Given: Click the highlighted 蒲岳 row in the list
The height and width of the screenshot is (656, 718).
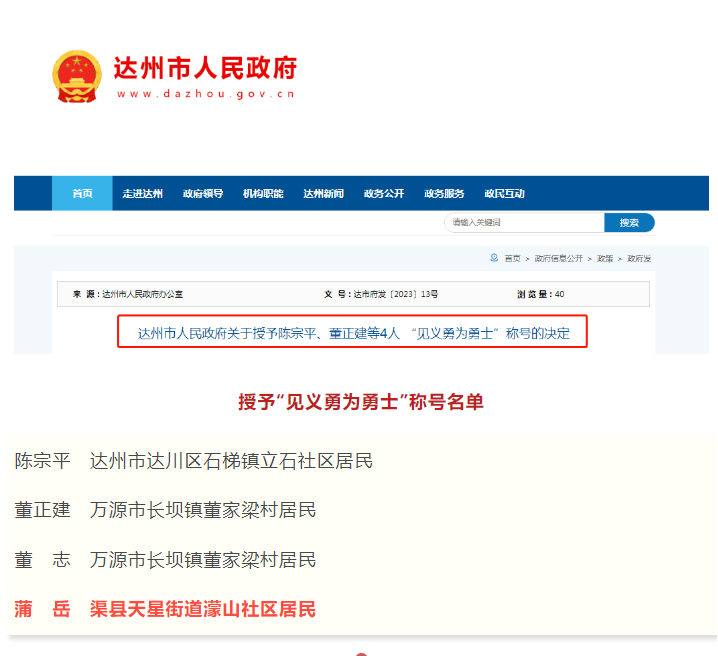Looking at the screenshot, I should click(165, 609).
